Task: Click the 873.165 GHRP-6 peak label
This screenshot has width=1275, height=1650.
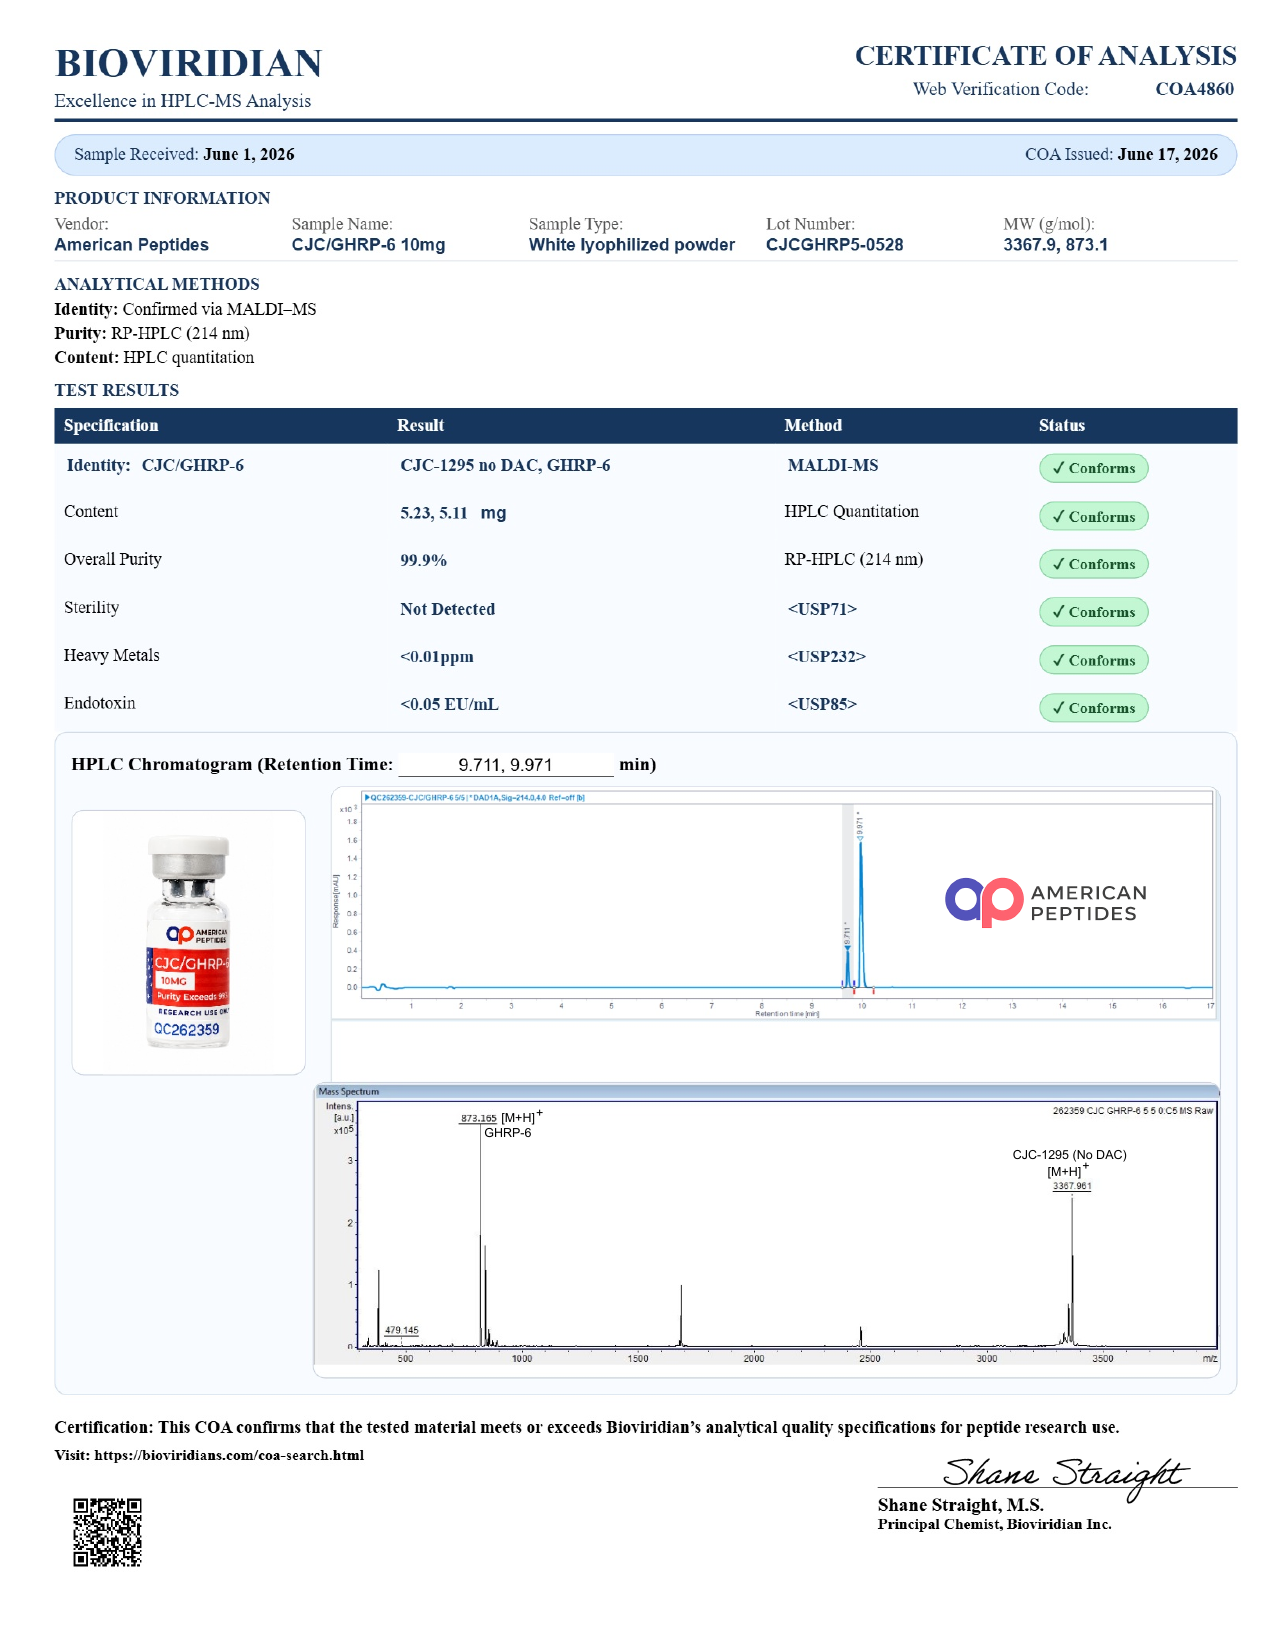Action: tap(500, 1125)
